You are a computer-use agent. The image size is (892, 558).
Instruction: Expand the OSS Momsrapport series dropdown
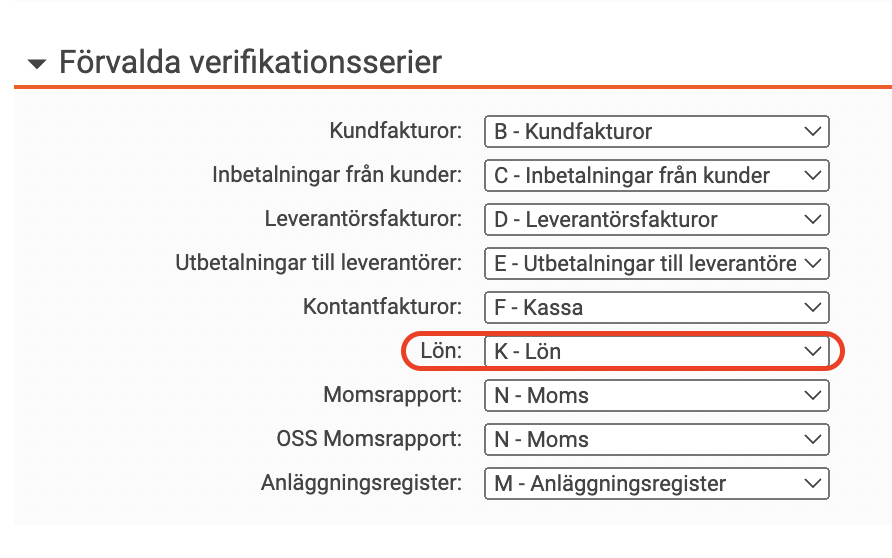[656, 440]
